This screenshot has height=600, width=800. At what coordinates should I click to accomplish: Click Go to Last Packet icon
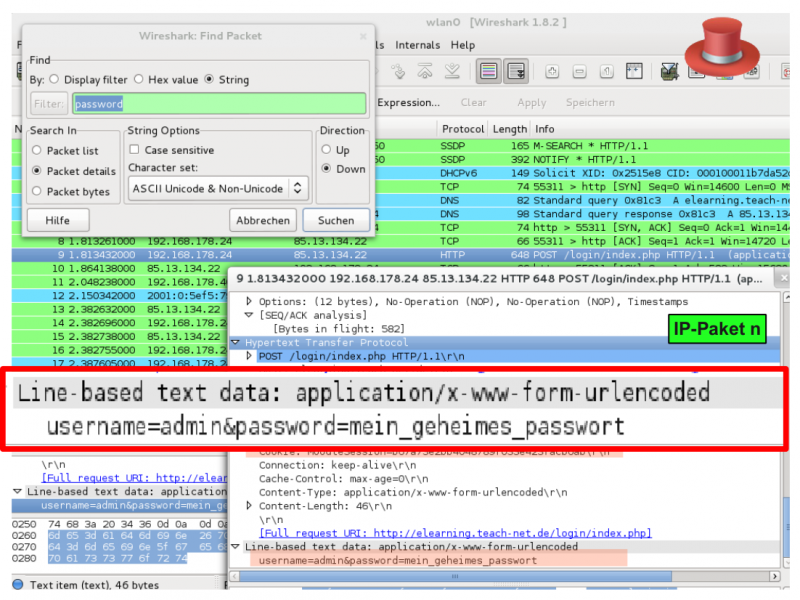(453, 71)
